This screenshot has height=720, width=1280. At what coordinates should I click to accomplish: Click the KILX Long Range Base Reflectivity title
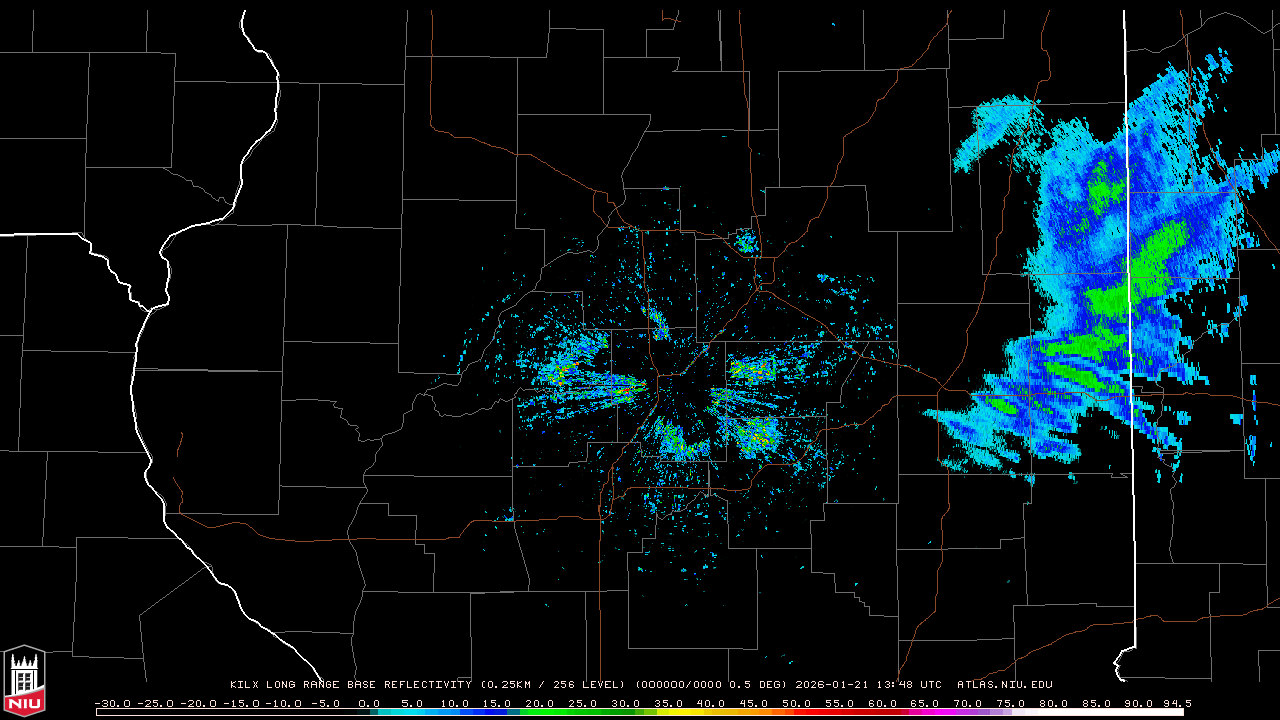tap(350, 685)
